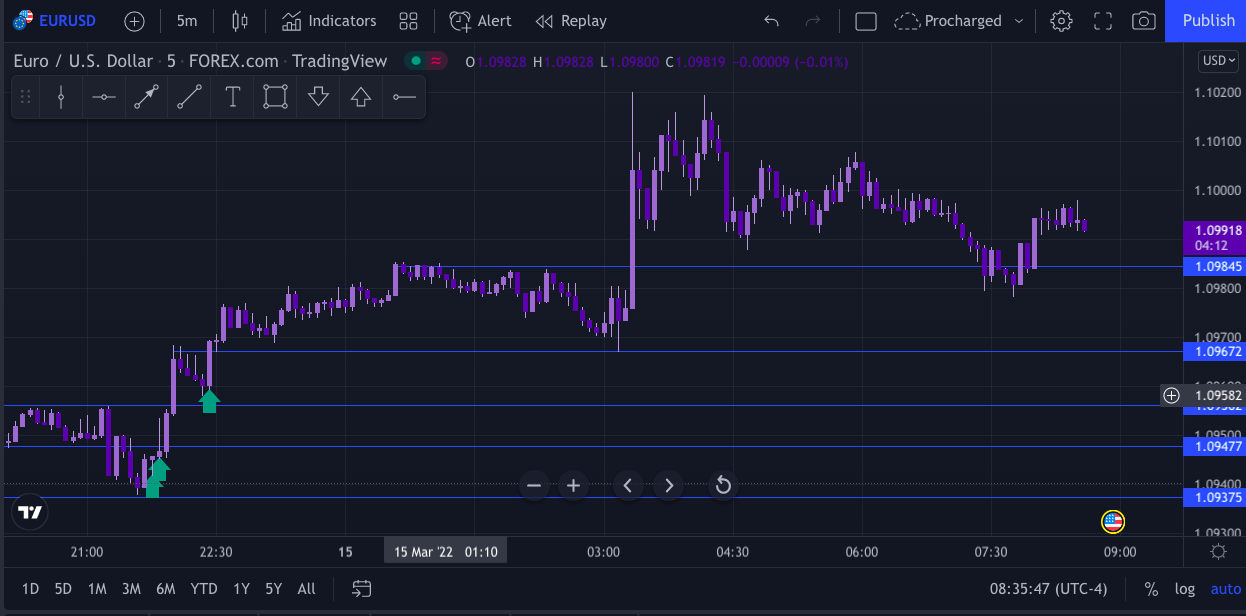This screenshot has height=616, width=1246.
Task: Take a chart snapshot with camera icon
Action: (x=1144, y=21)
